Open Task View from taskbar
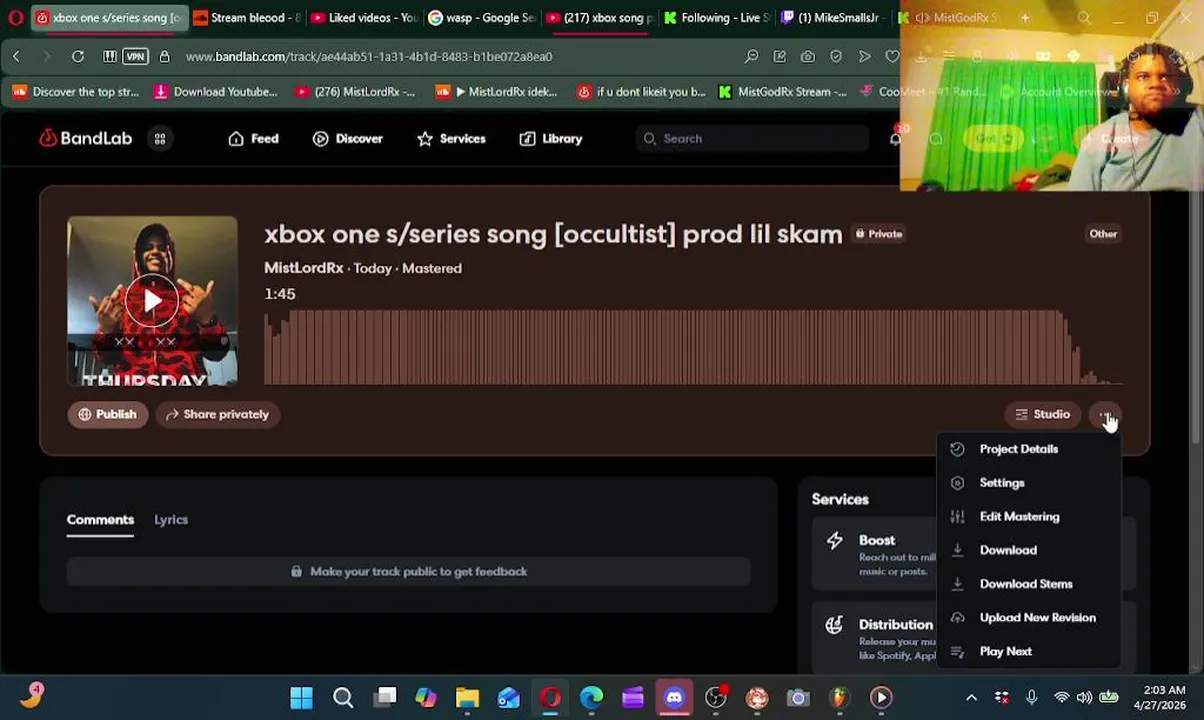Image resolution: width=1204 pixels, height=720 pixels. 385,698
